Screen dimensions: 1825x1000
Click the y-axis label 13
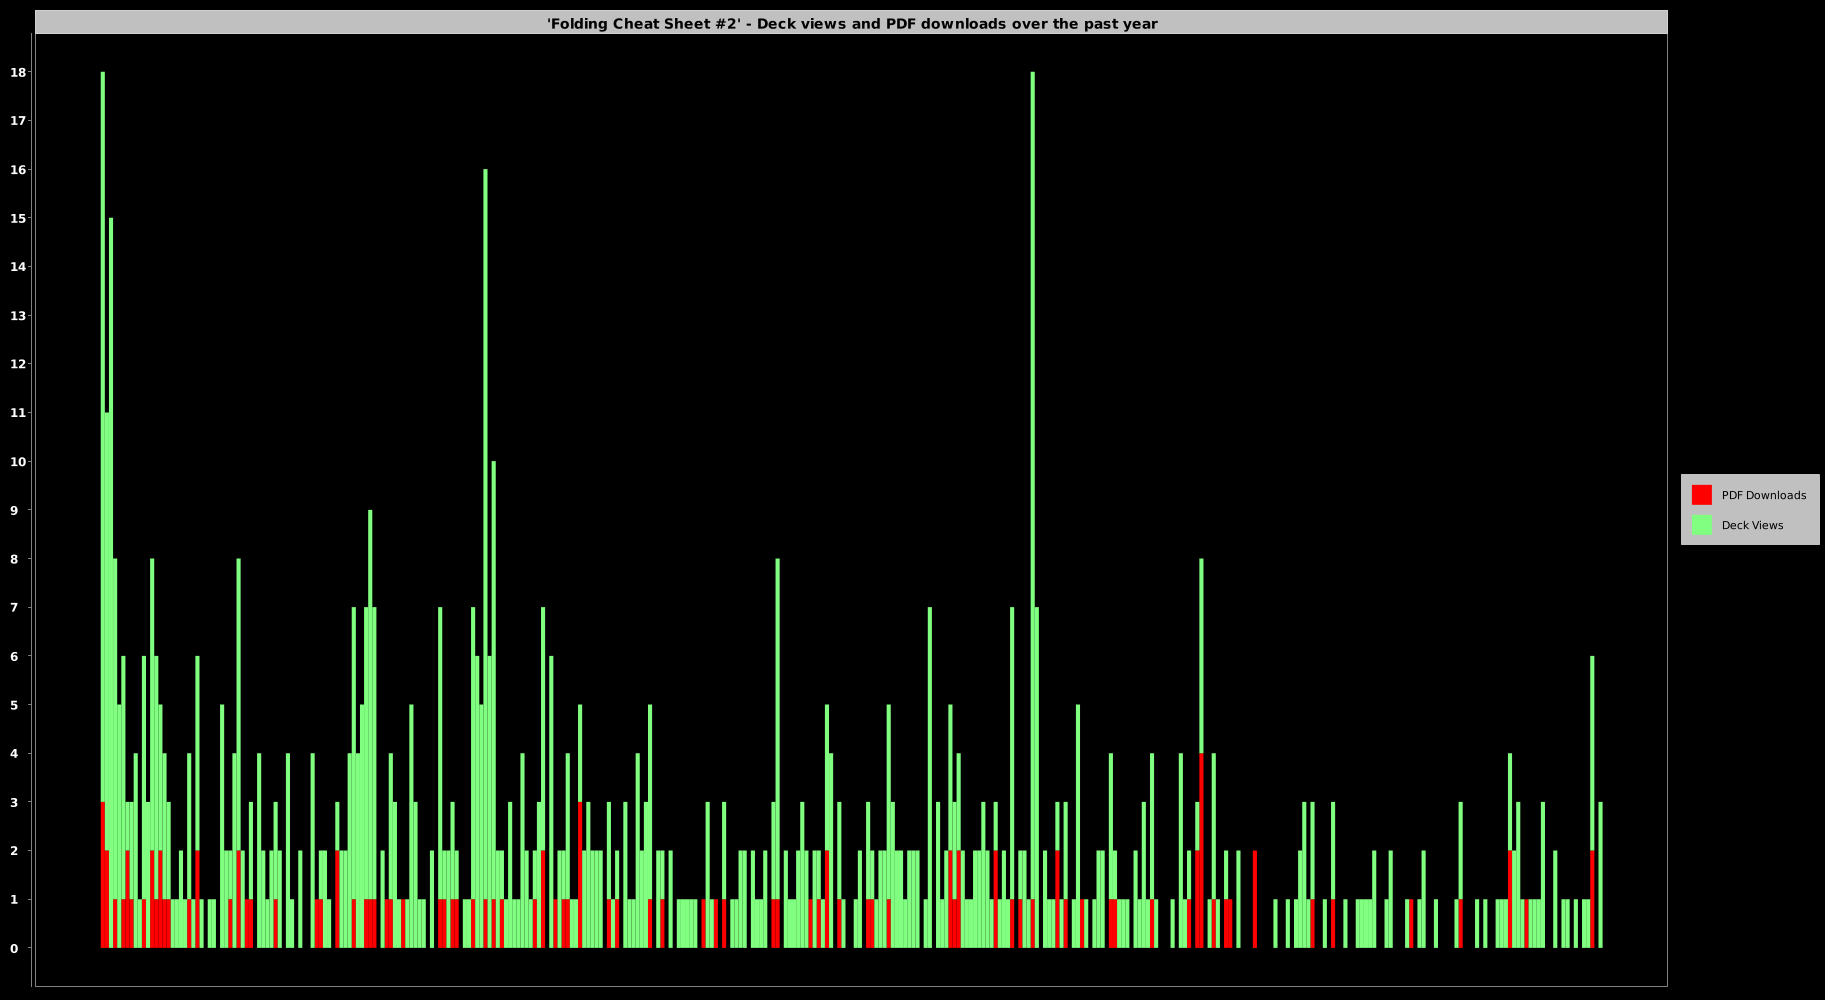pyautogui.click(x=17, y=316)
